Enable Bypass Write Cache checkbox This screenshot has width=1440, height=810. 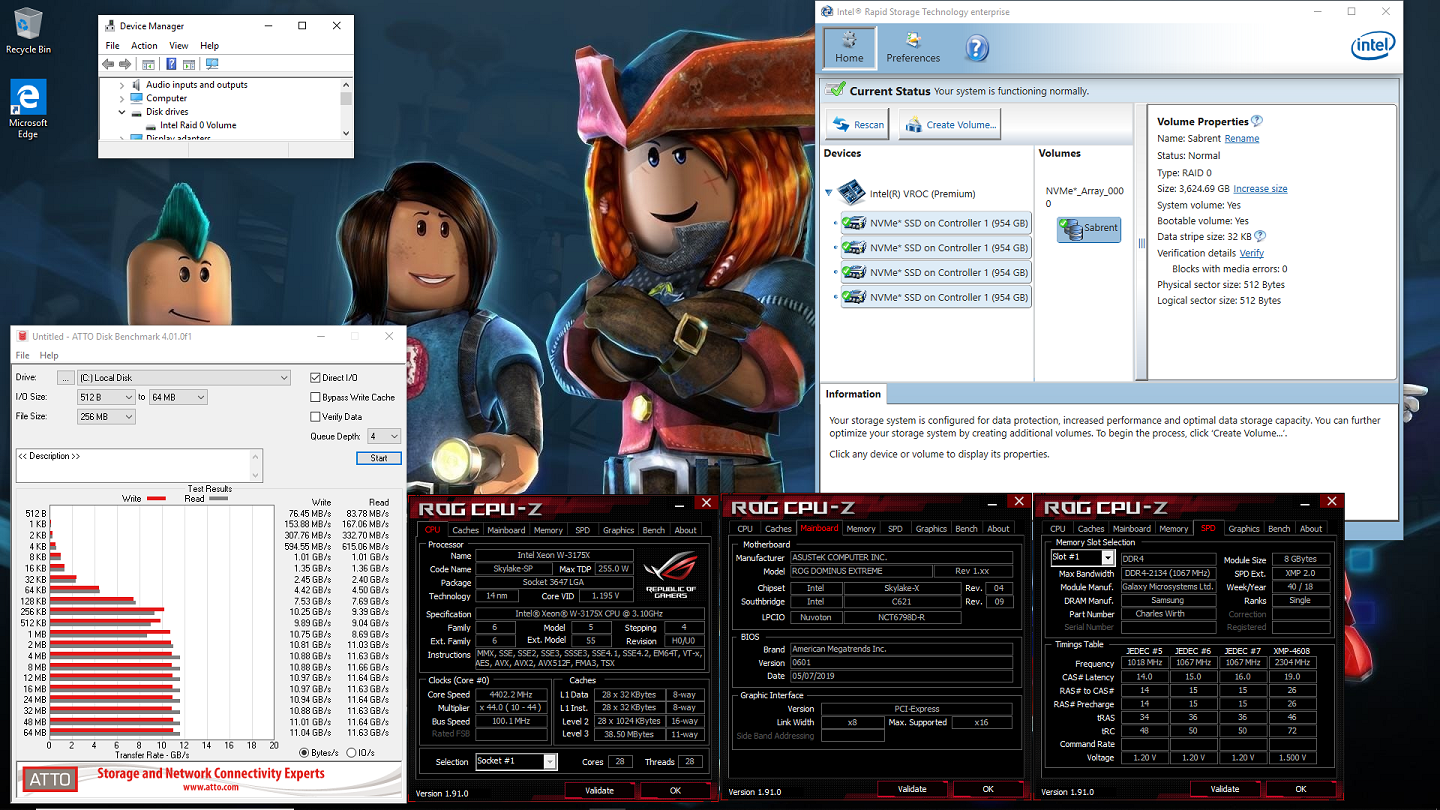[x=316, y=397]
